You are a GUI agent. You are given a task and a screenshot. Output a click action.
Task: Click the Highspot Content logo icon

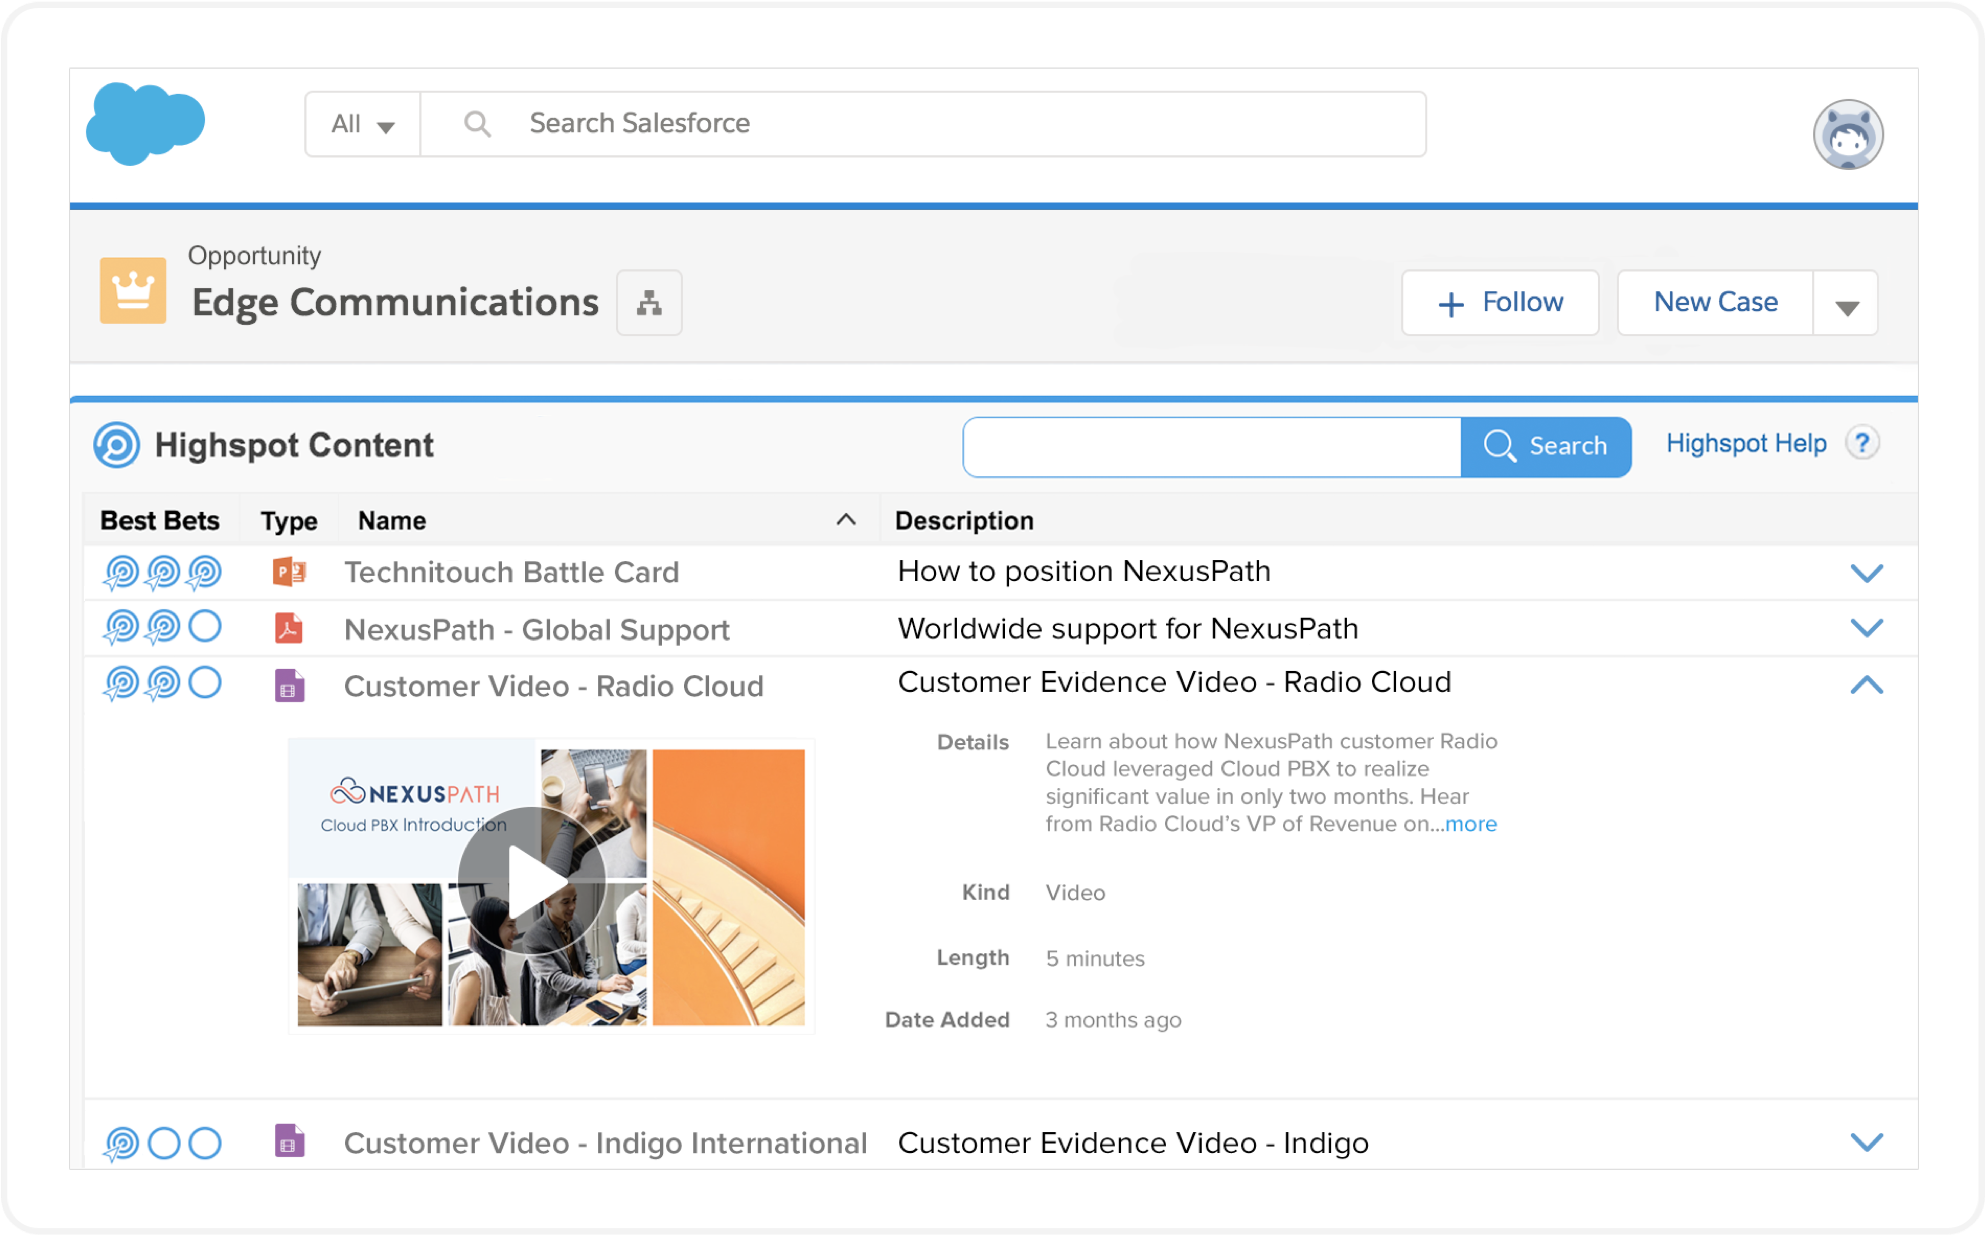[x=117, y=445]
